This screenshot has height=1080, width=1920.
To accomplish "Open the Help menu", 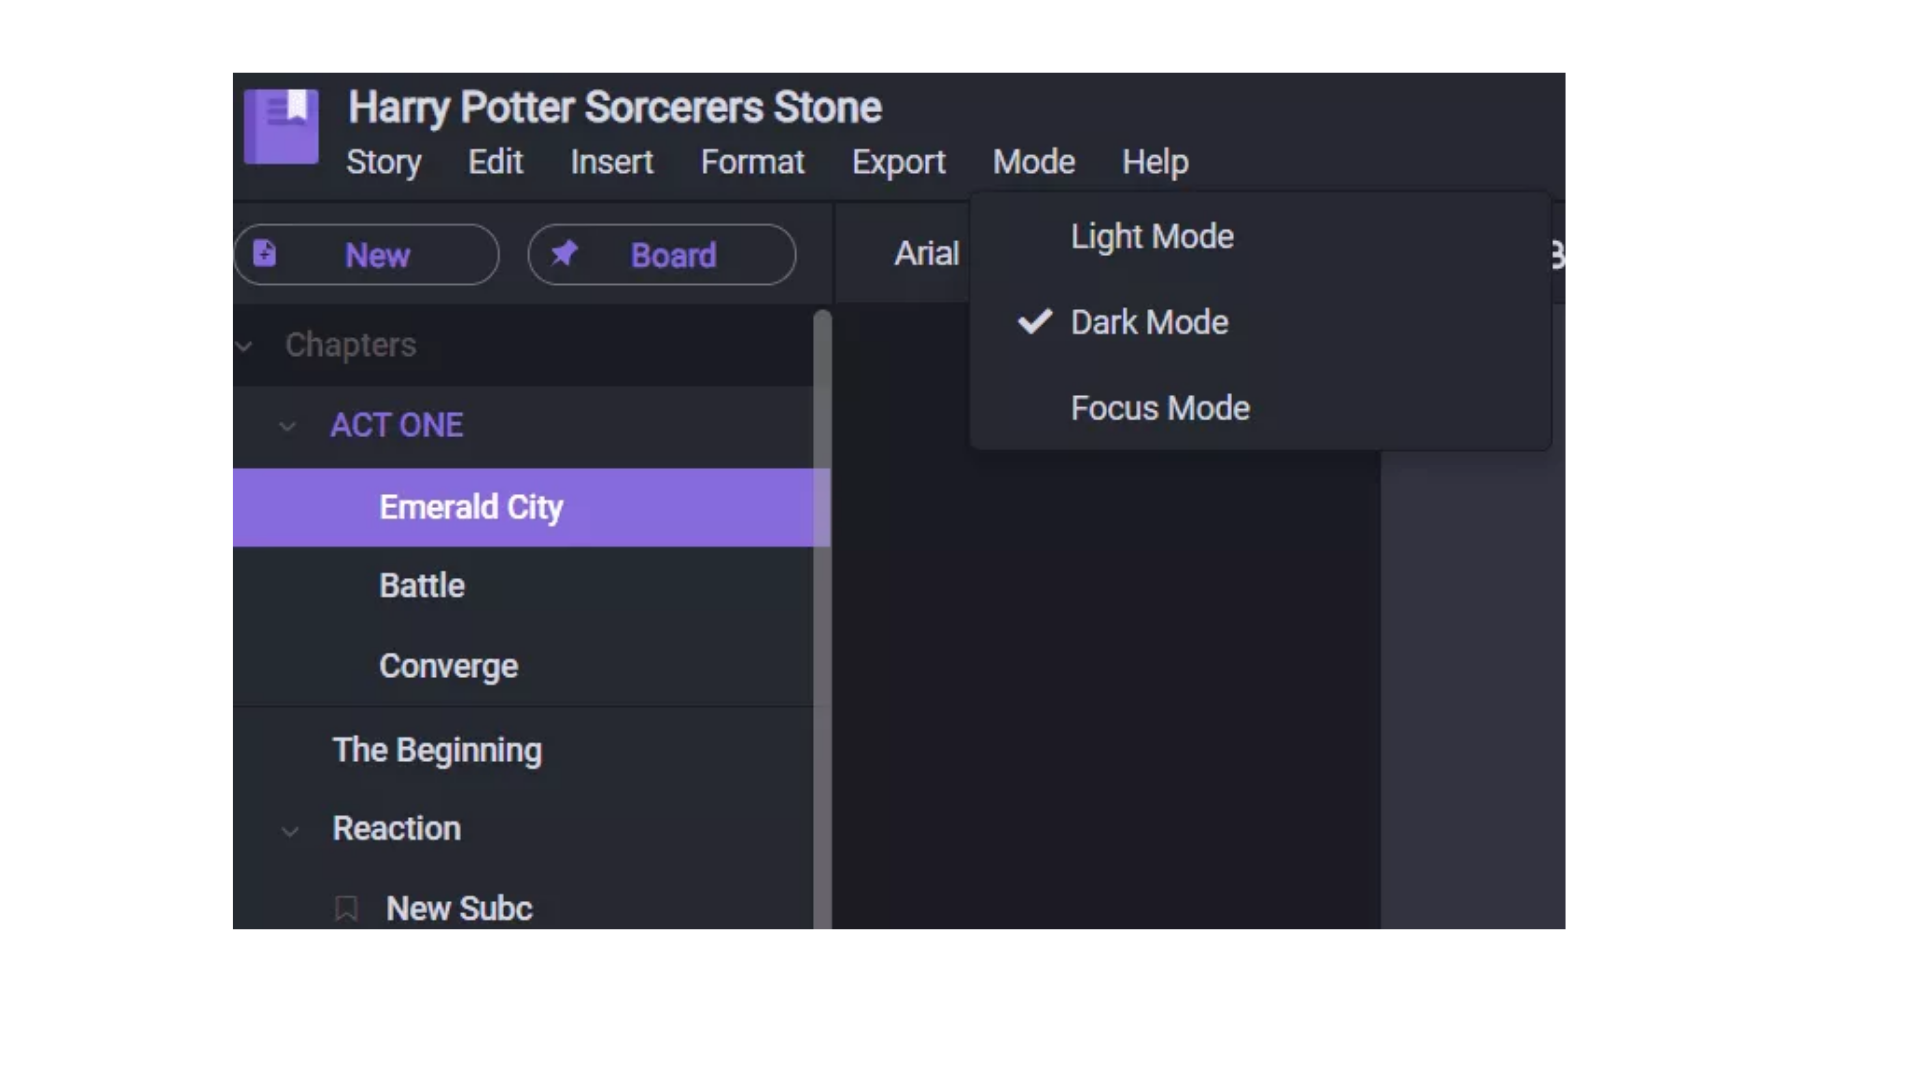I will click(x=1155, y=162).
